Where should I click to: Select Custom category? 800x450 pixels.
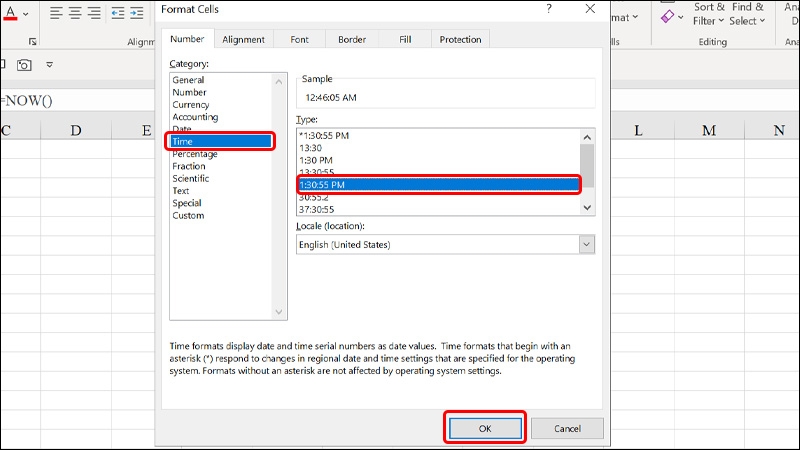point(188,215)
